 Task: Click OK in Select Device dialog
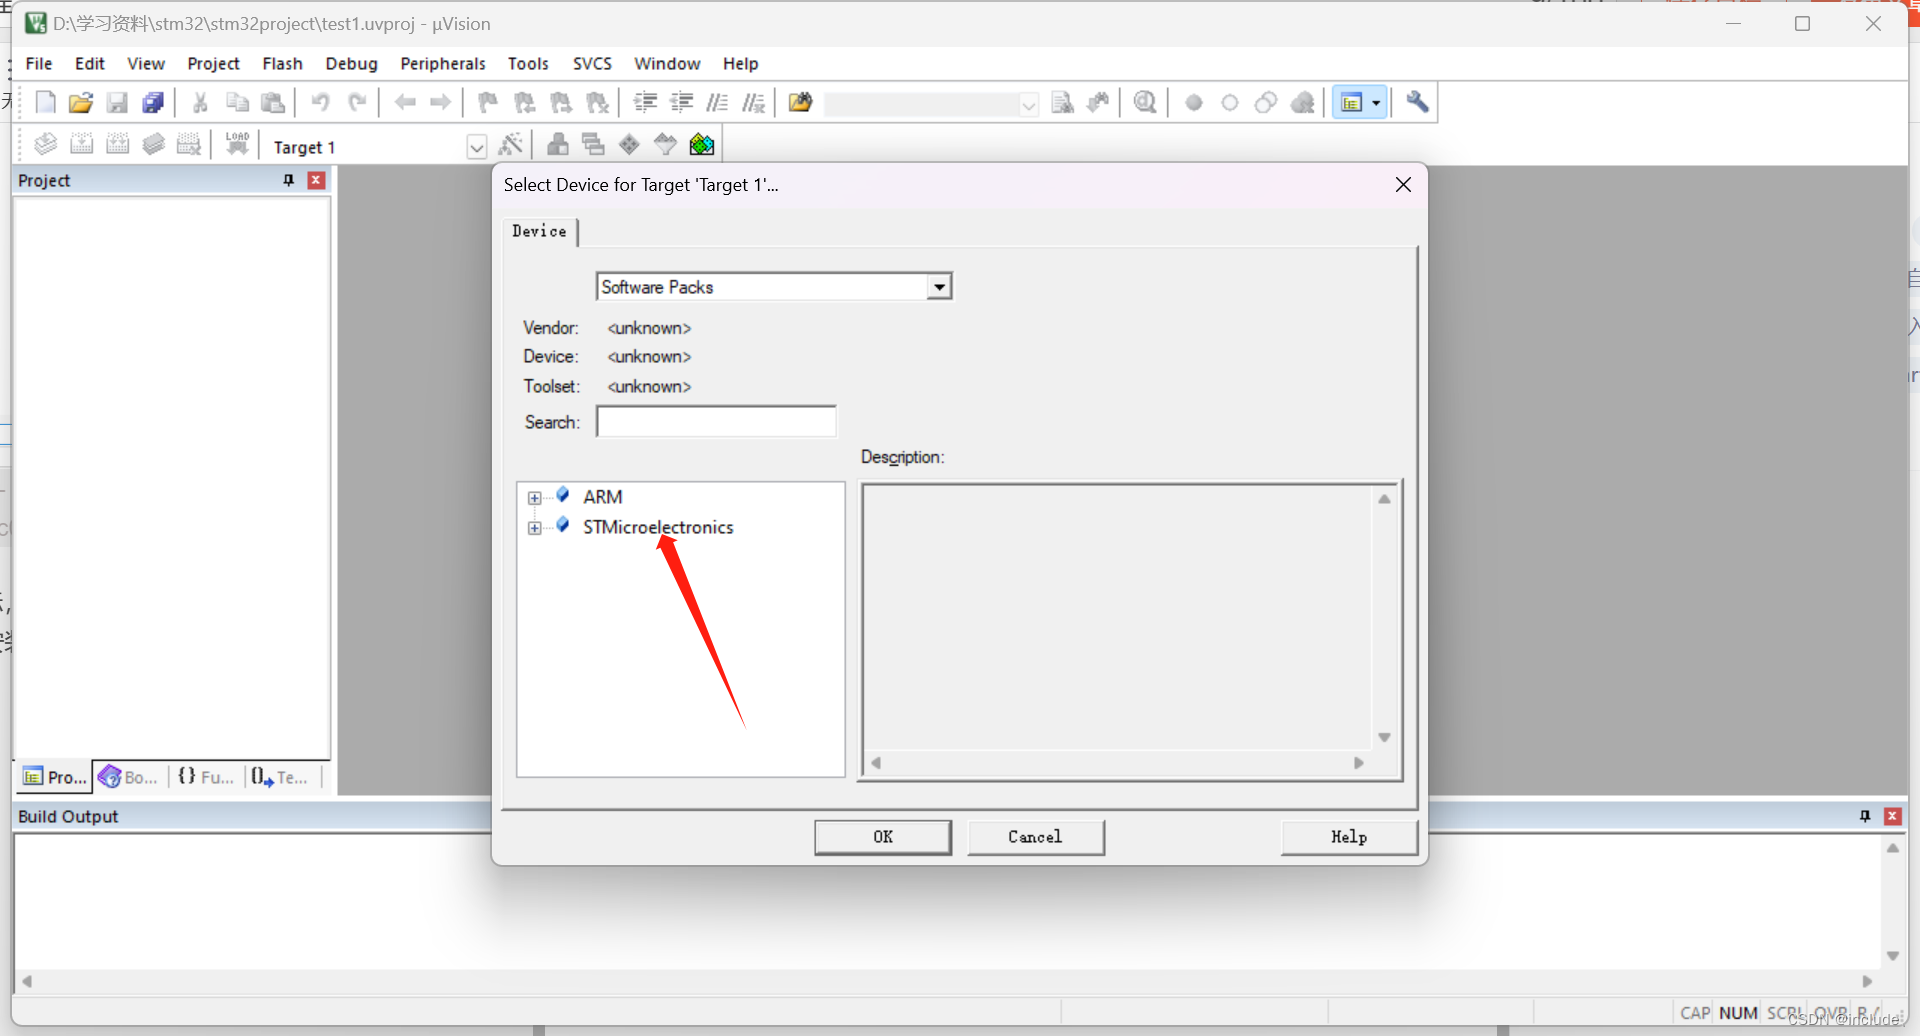883,837
